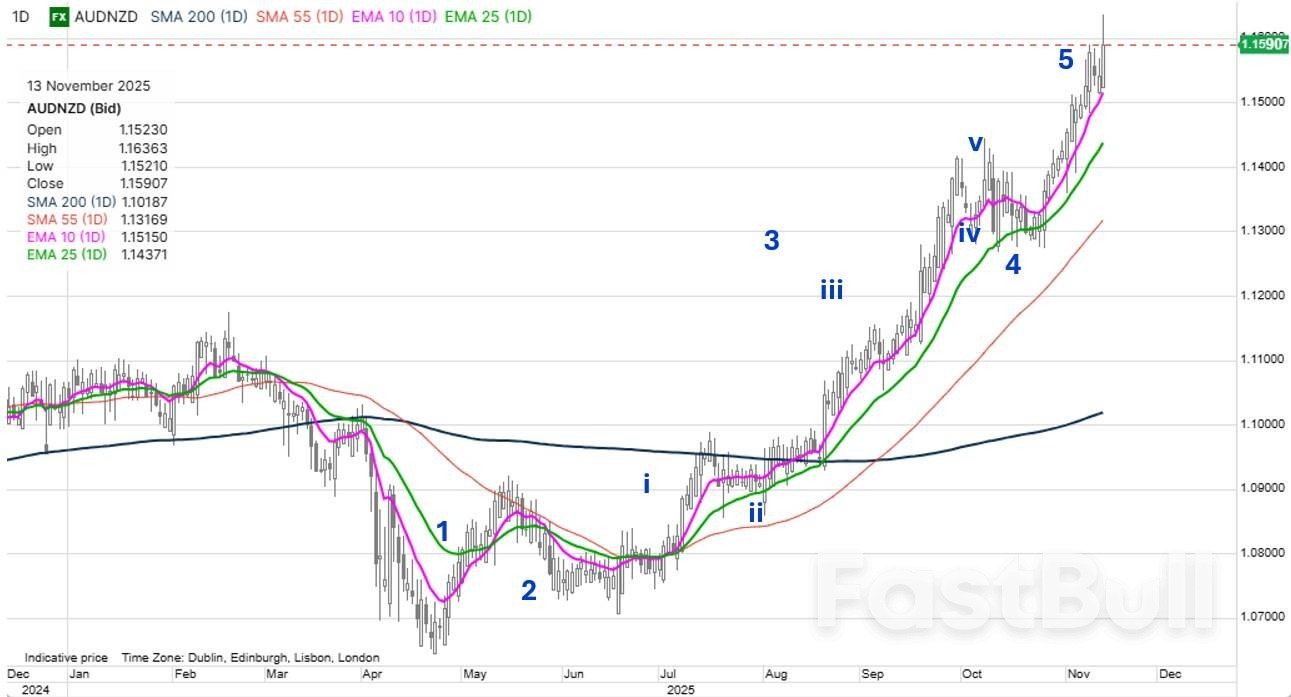Click wave label ii near August
Viewport: 1291px width, 697px height.
coord(757,512)
